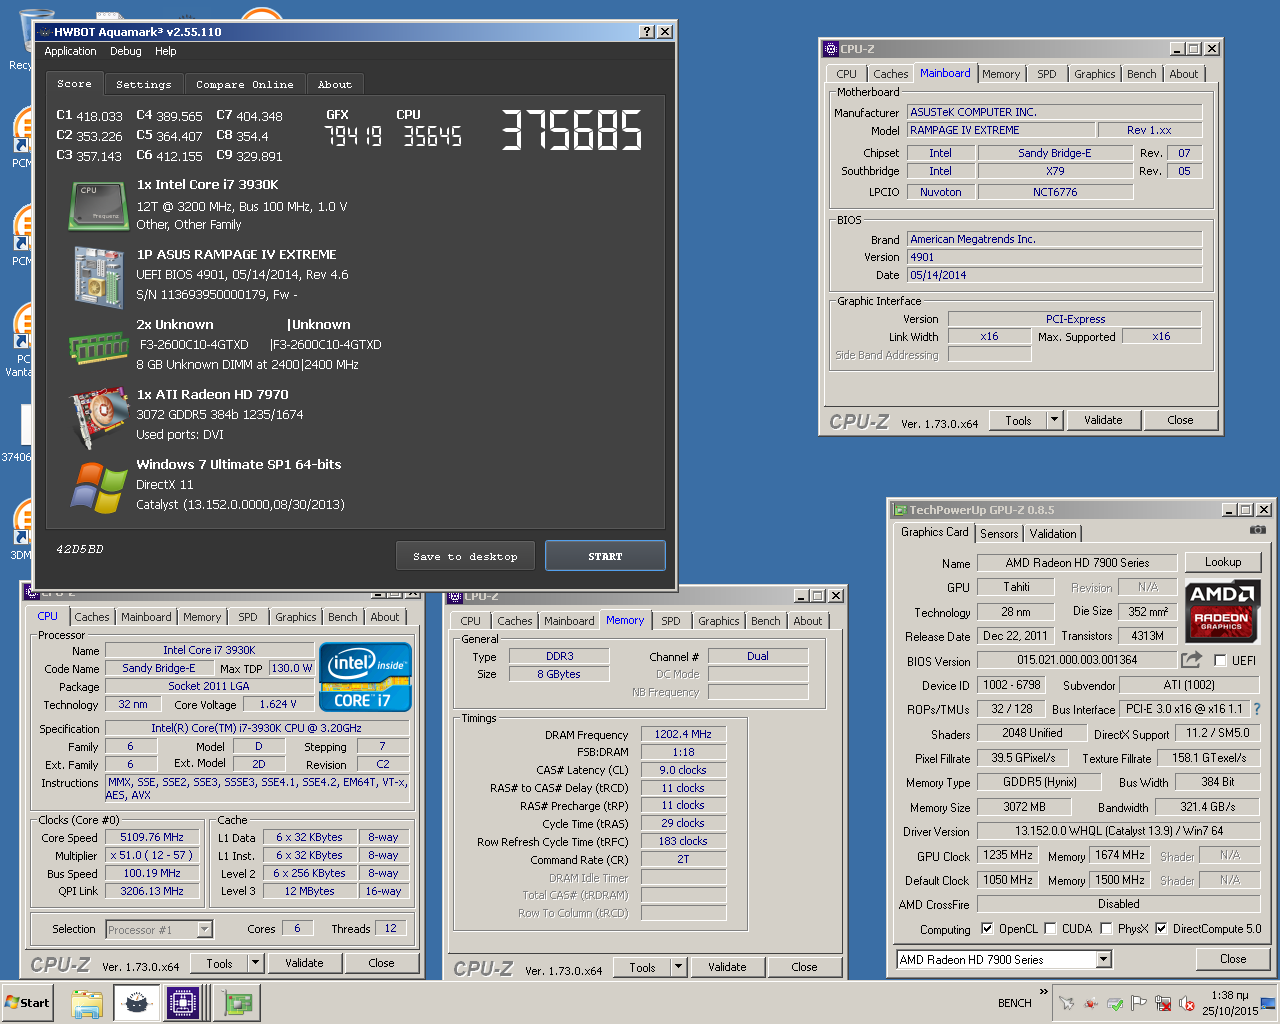
Task: Switch to the Settings tab in Aquamark
Action: point(143,85)
